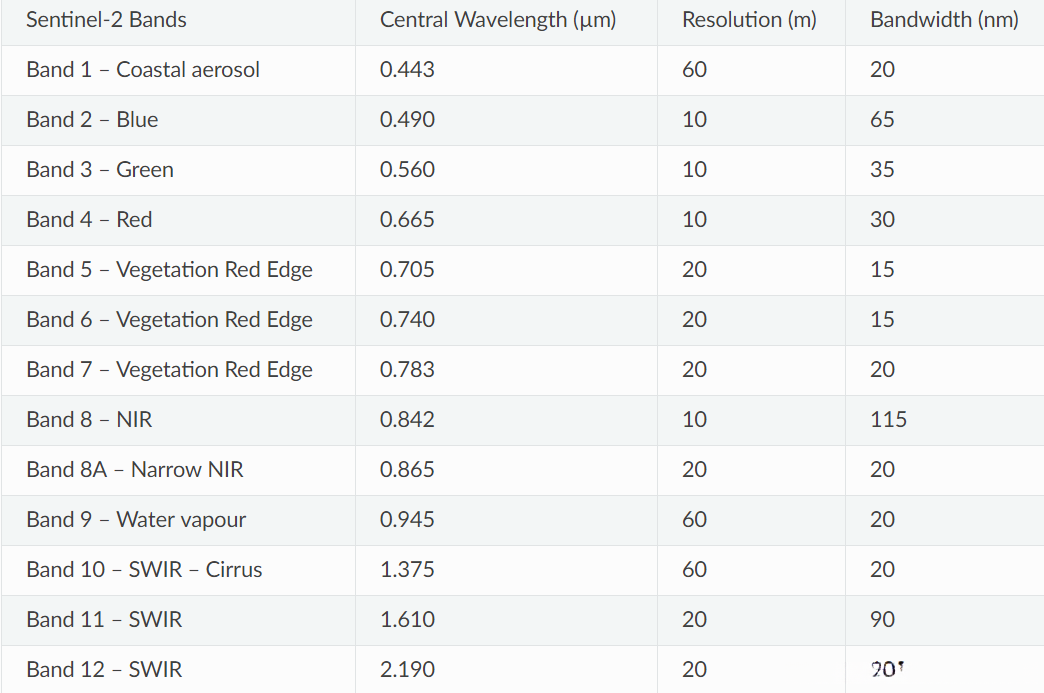1044x693 pixels.
Task: Select the "Band 8A – Narrow NIR" cell
Action: pos(135,470)
